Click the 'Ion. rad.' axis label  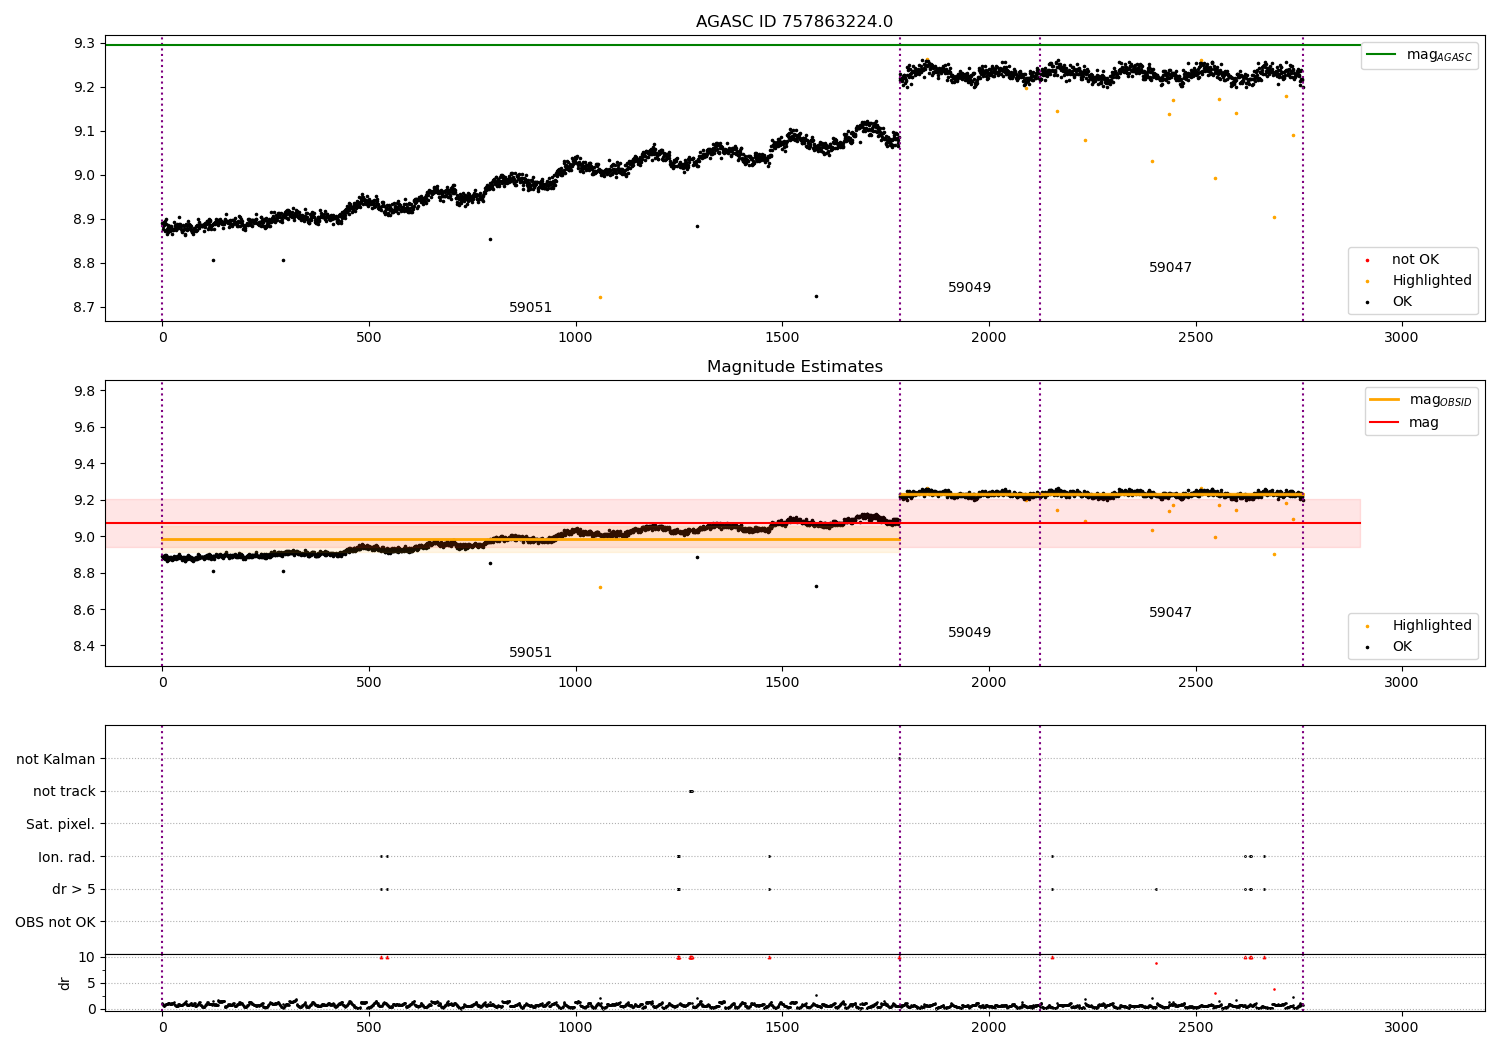(x=67, y=857)
